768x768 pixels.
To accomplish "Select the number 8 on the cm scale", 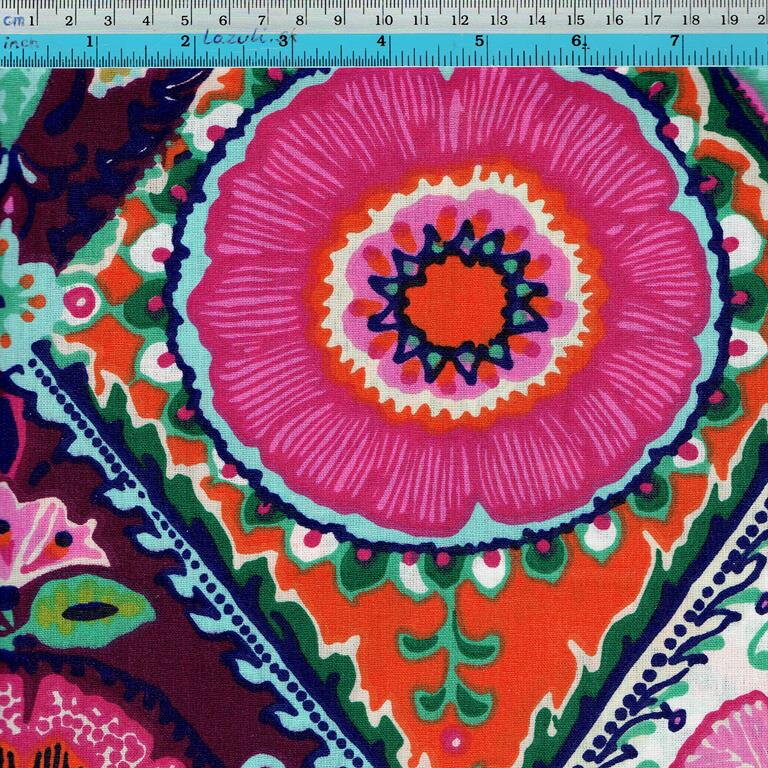I will [299, 21].
